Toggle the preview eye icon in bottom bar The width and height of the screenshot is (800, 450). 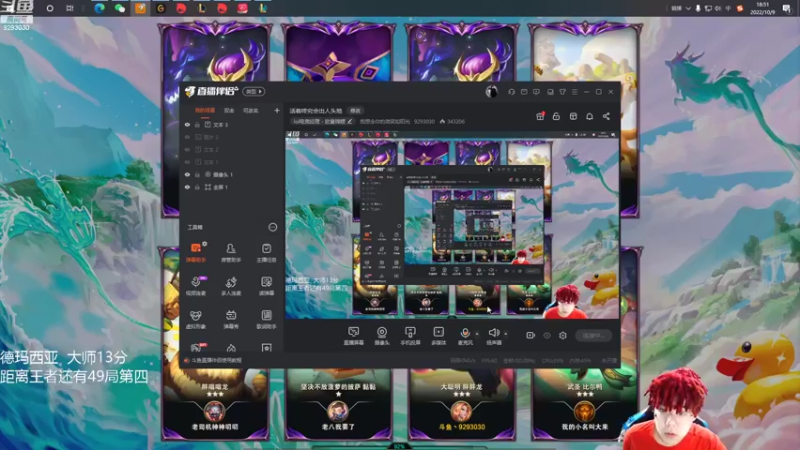547,335
